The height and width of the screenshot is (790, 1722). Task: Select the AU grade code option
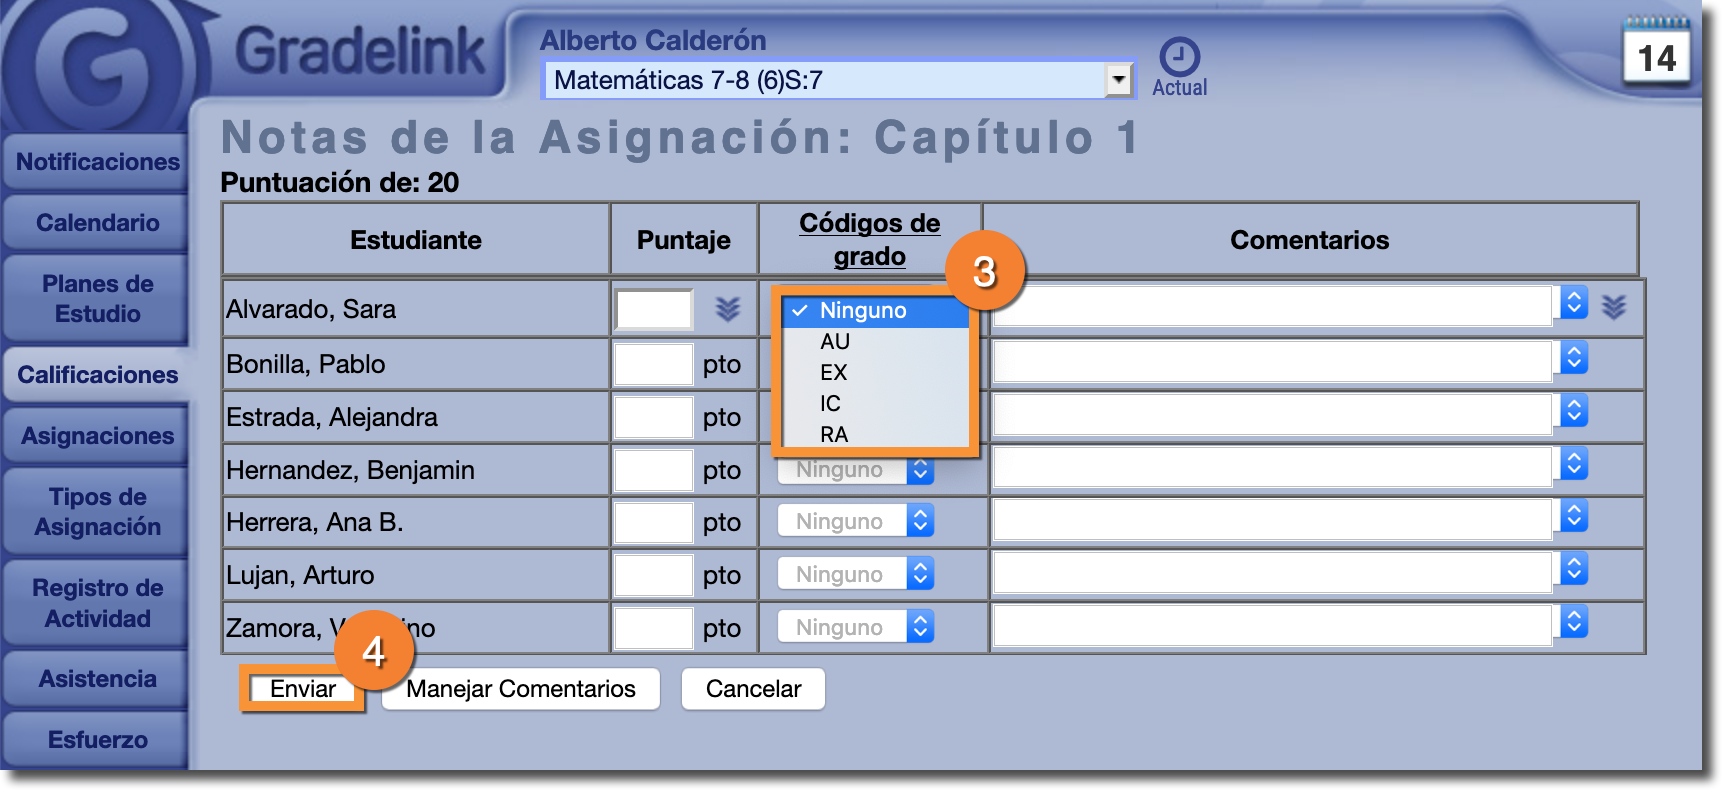pos(836,342)
